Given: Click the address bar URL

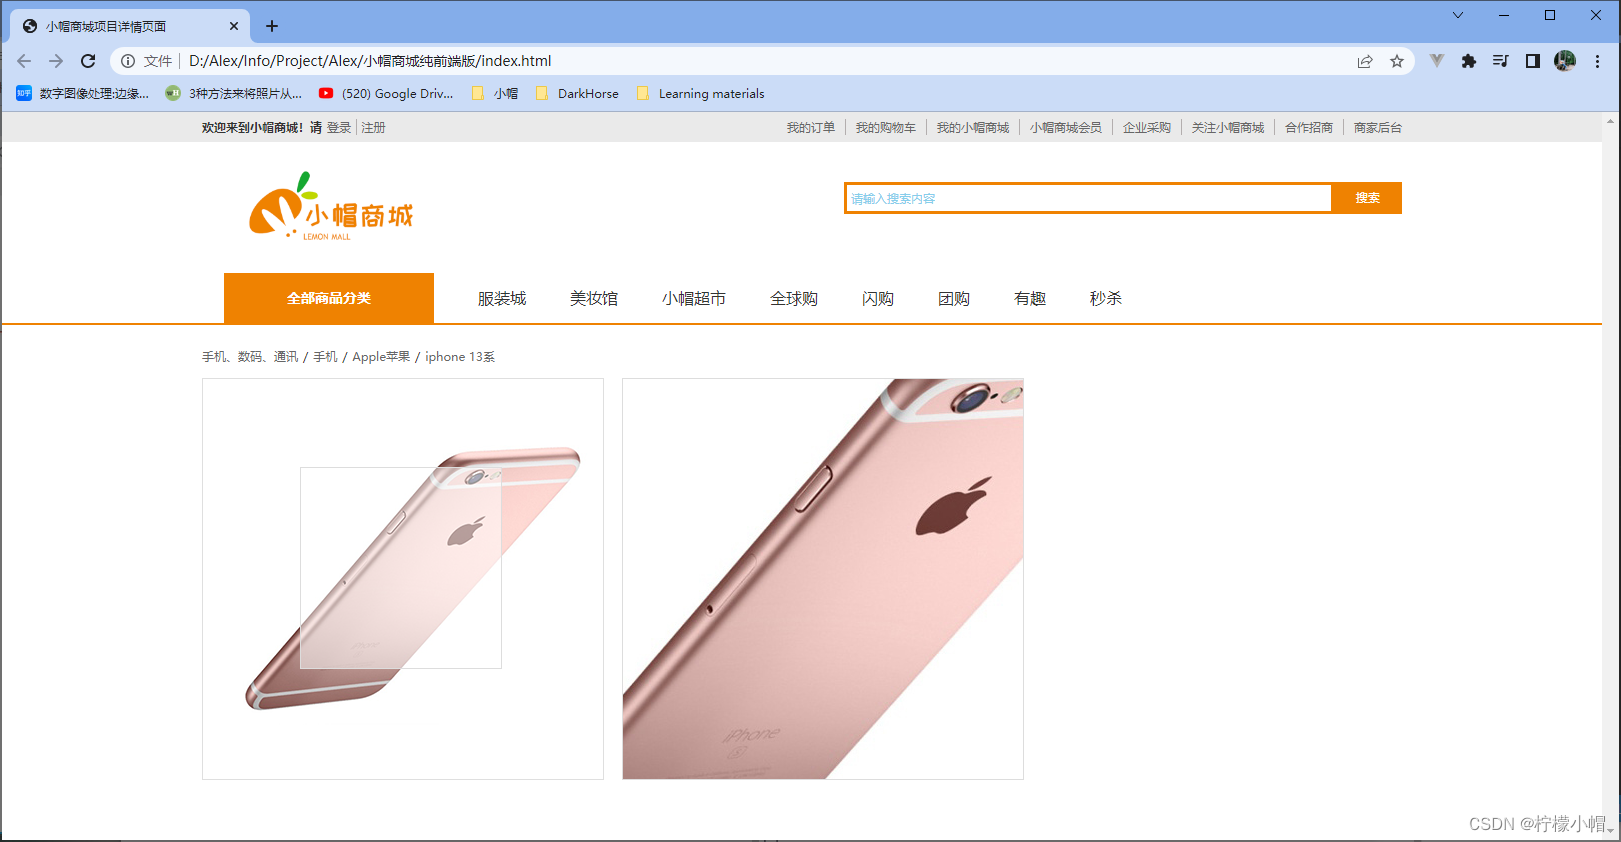Looking at the screenshot, I should [370, 61].
